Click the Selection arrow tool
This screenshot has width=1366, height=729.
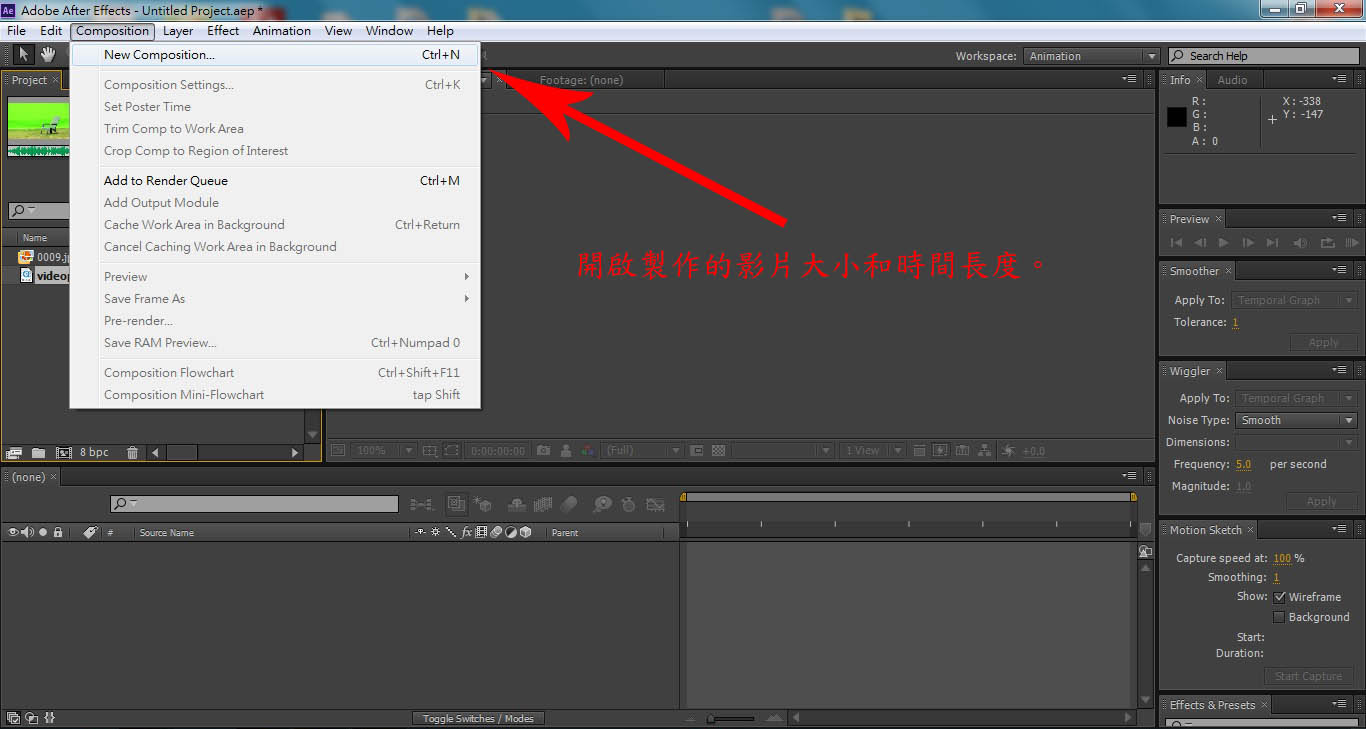(x=23, y=55)
